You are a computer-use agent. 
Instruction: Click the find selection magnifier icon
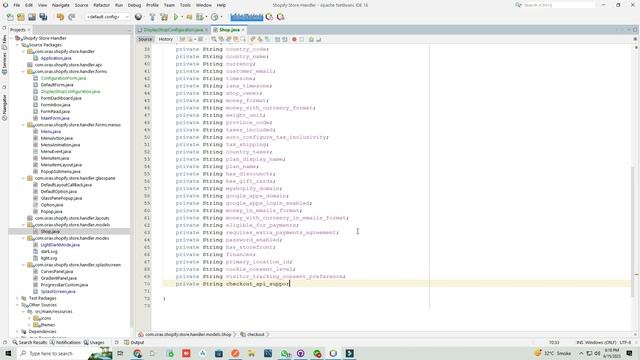(213, 39)
